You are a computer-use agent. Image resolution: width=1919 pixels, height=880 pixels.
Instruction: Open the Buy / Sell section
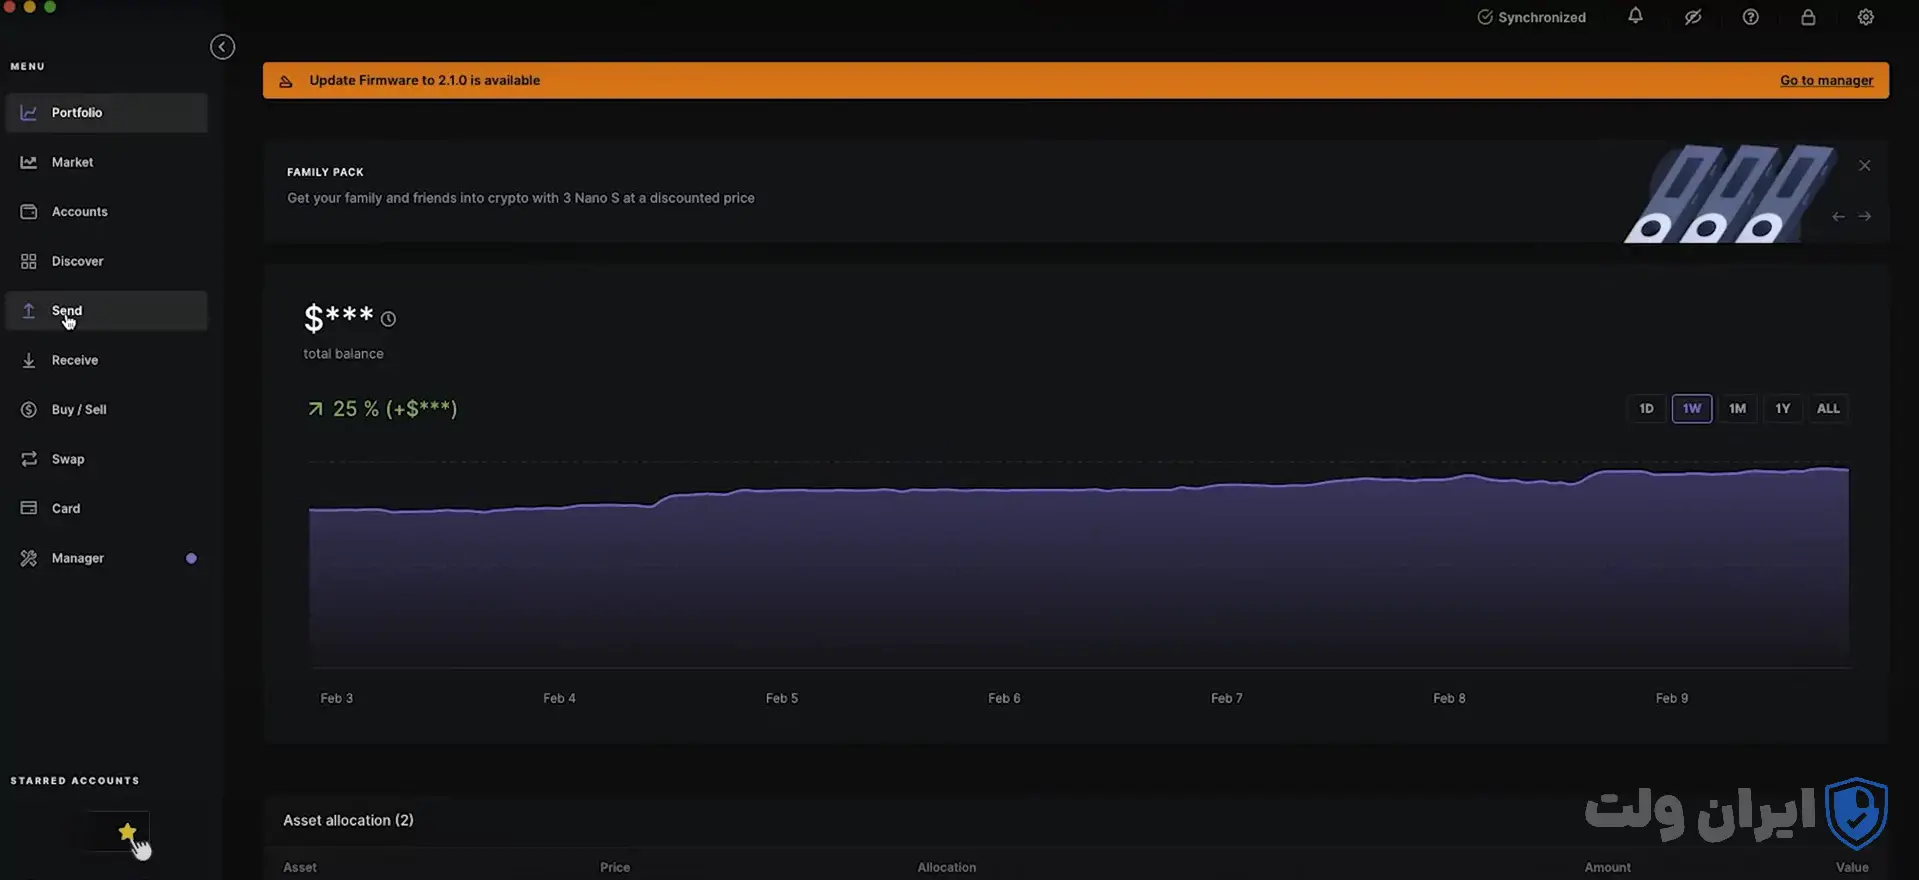pyautogui.click(x=106, y=410)
